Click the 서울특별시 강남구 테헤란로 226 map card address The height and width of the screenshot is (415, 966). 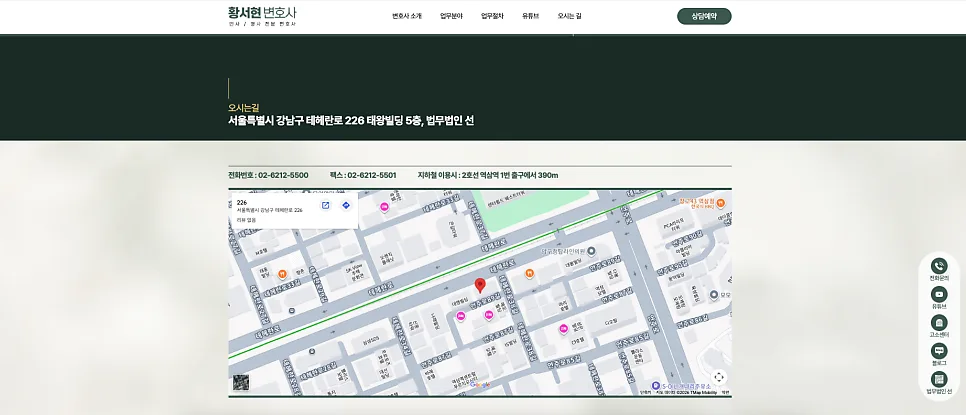click(270, 210)
